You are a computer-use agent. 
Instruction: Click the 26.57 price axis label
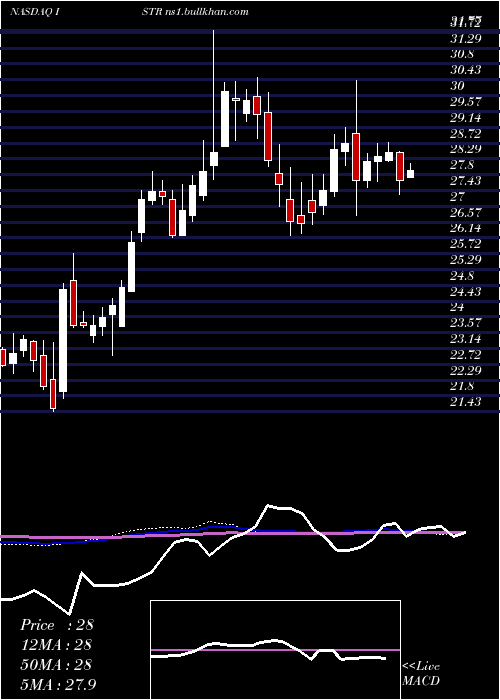[x=466, y=212]
